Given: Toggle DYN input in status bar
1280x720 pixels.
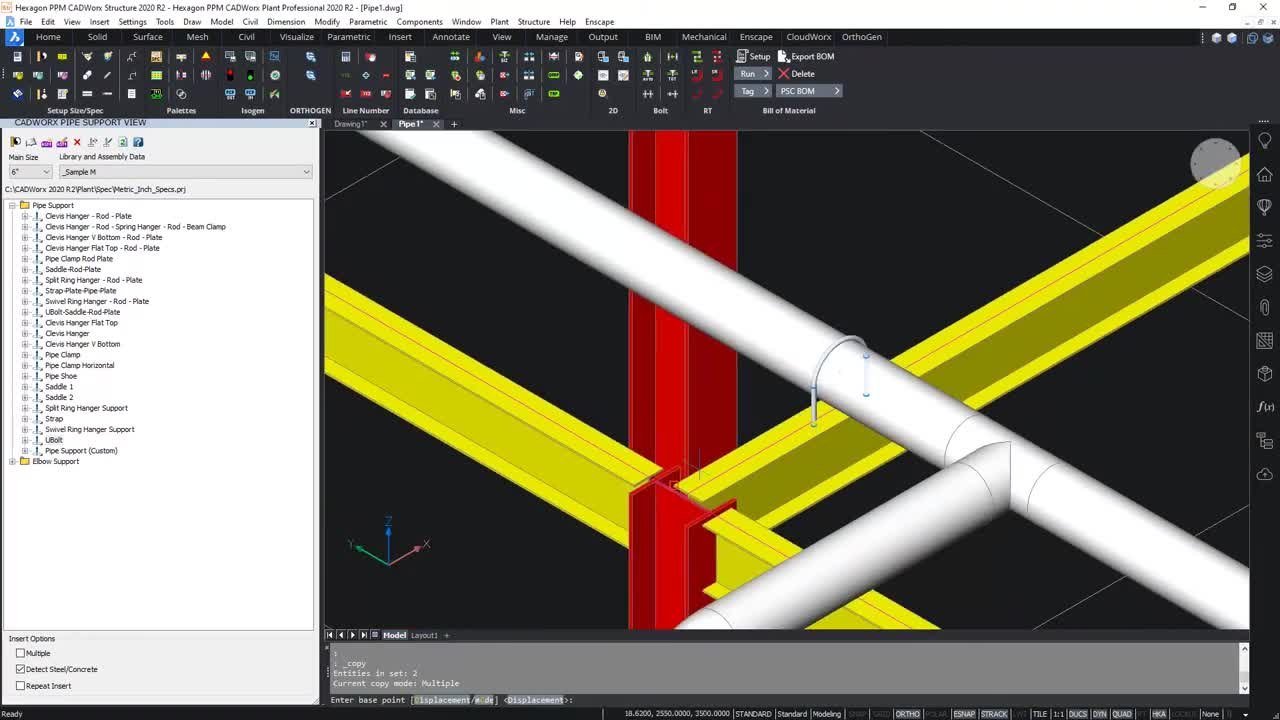Looking at the screenshot, I should click(x=1100, y=714).
